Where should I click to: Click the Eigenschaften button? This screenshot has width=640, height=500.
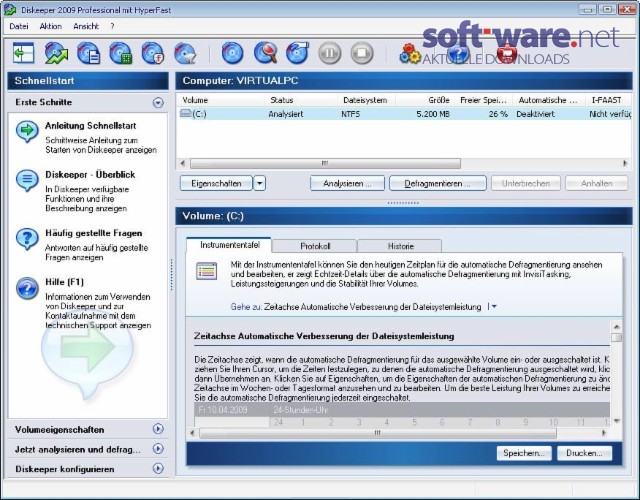(x=216, y=183)
